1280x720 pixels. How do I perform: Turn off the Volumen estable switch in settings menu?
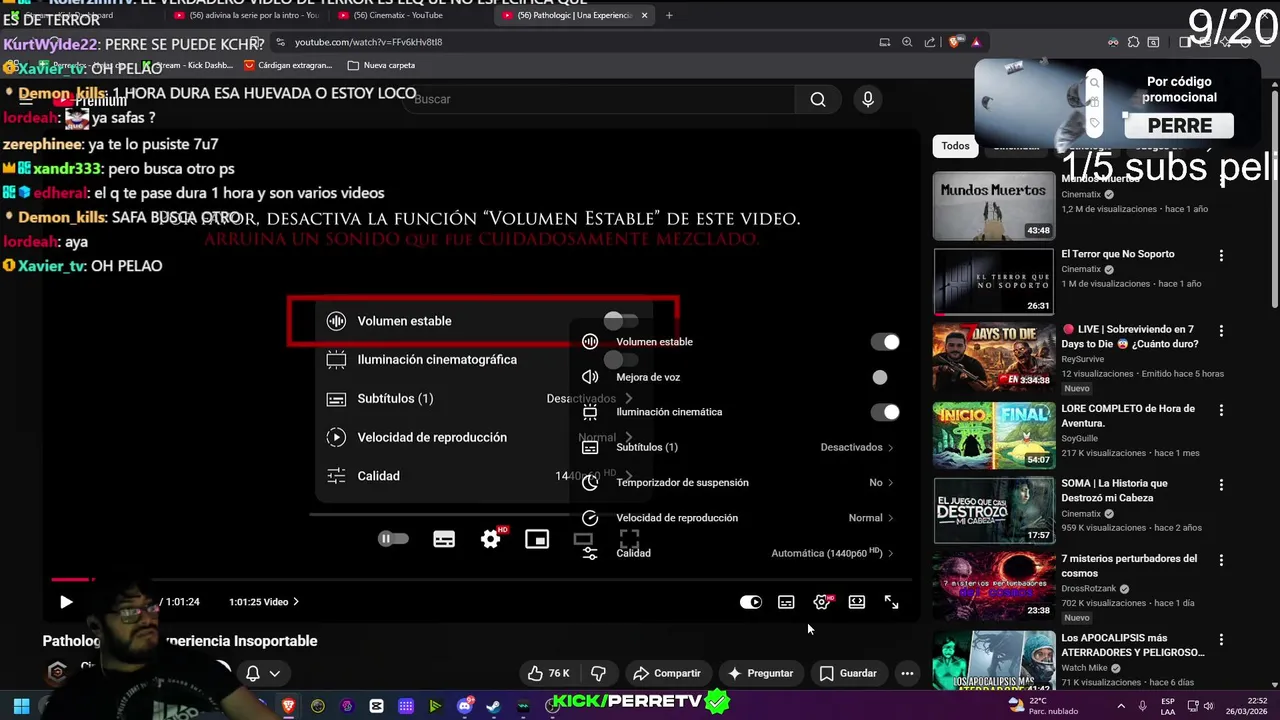point(885,342)
